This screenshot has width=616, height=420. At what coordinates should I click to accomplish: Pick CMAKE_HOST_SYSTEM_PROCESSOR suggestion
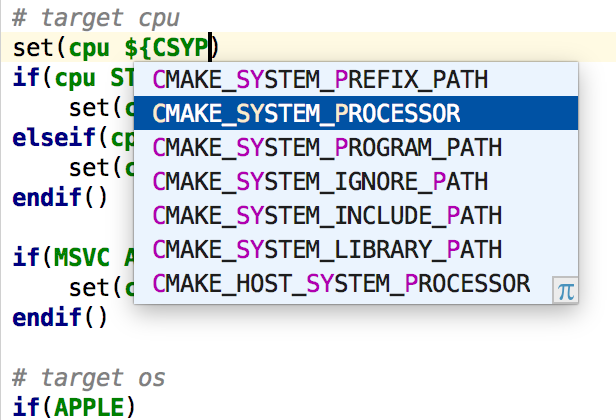[356, 283]
